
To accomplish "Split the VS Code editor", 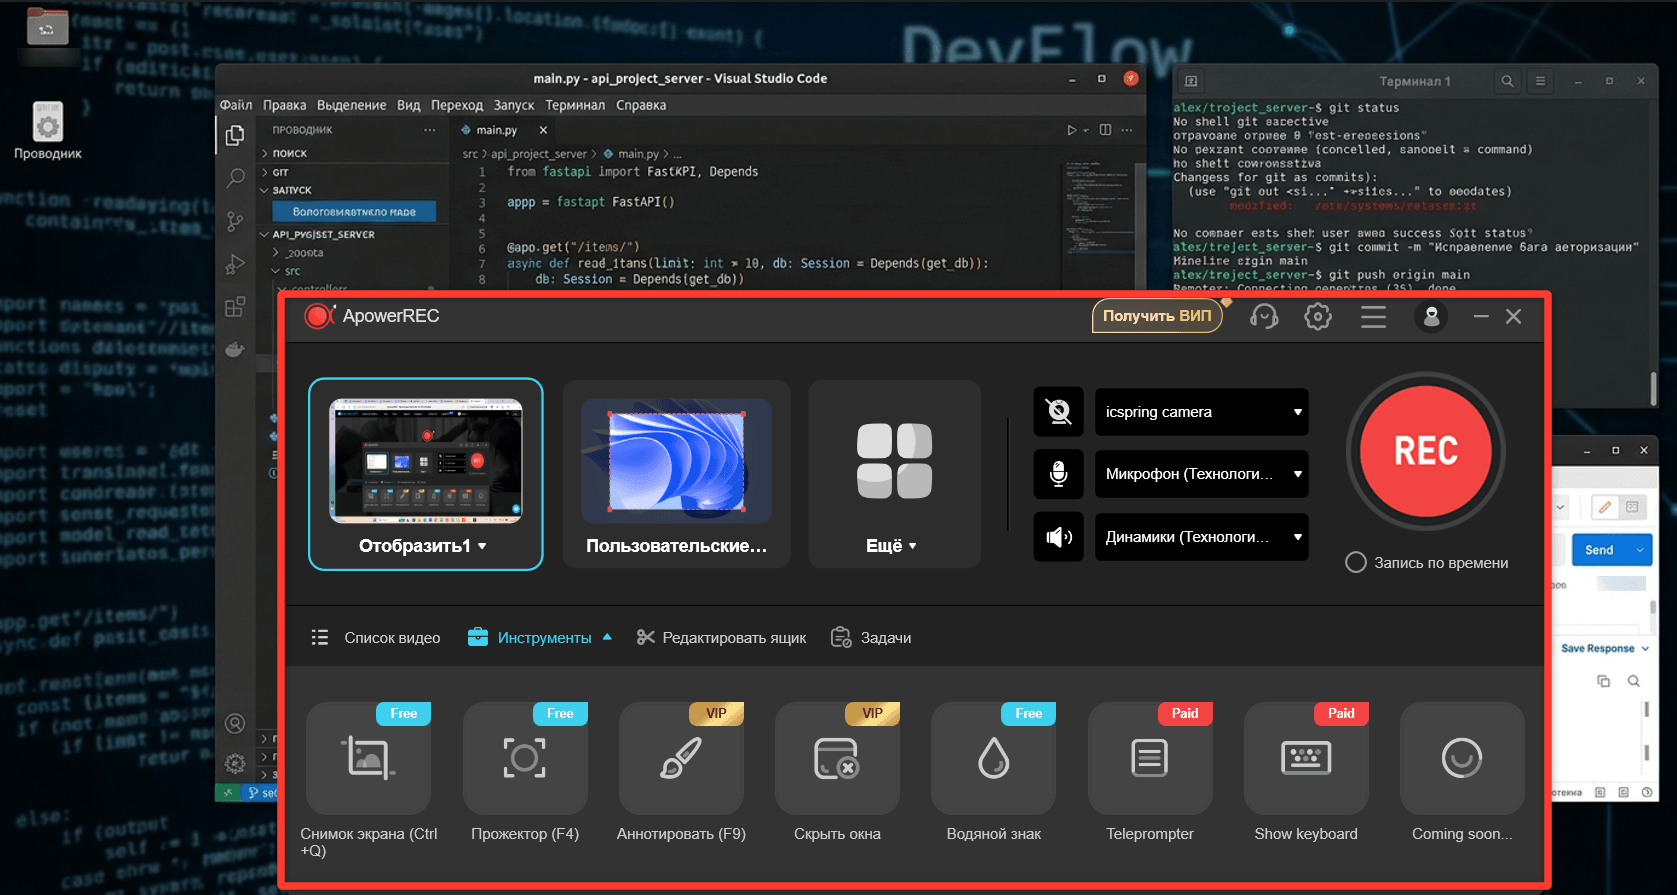I will [1105, 130].
